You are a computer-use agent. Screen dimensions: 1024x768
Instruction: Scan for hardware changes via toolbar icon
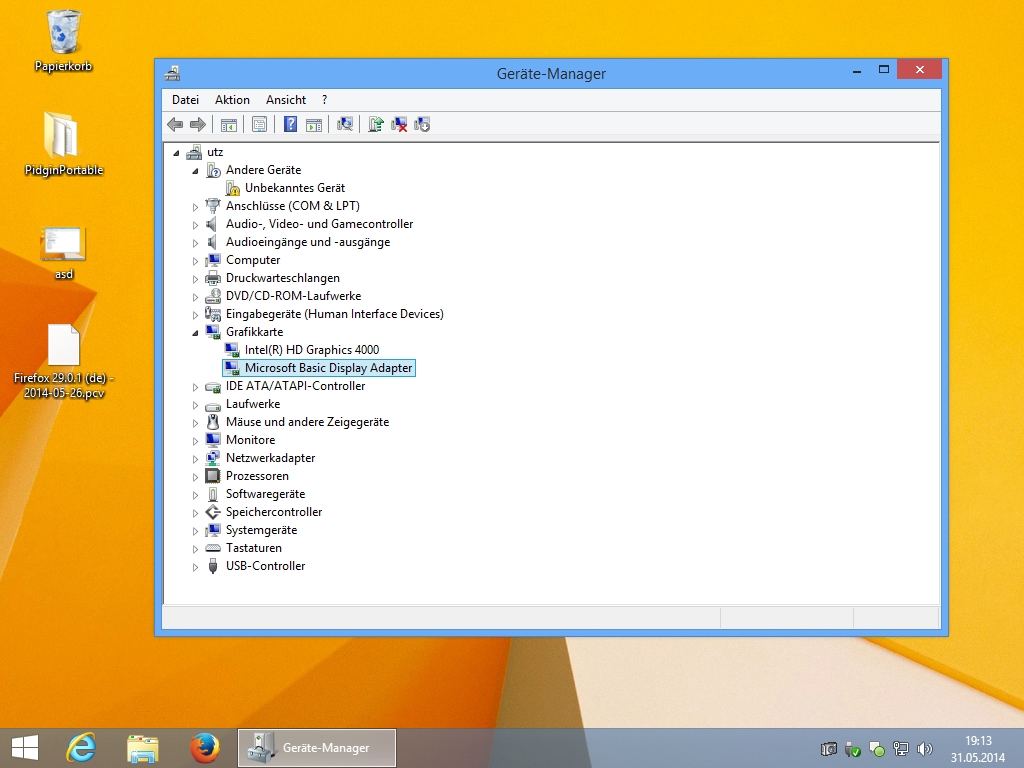tap(345, 124)
